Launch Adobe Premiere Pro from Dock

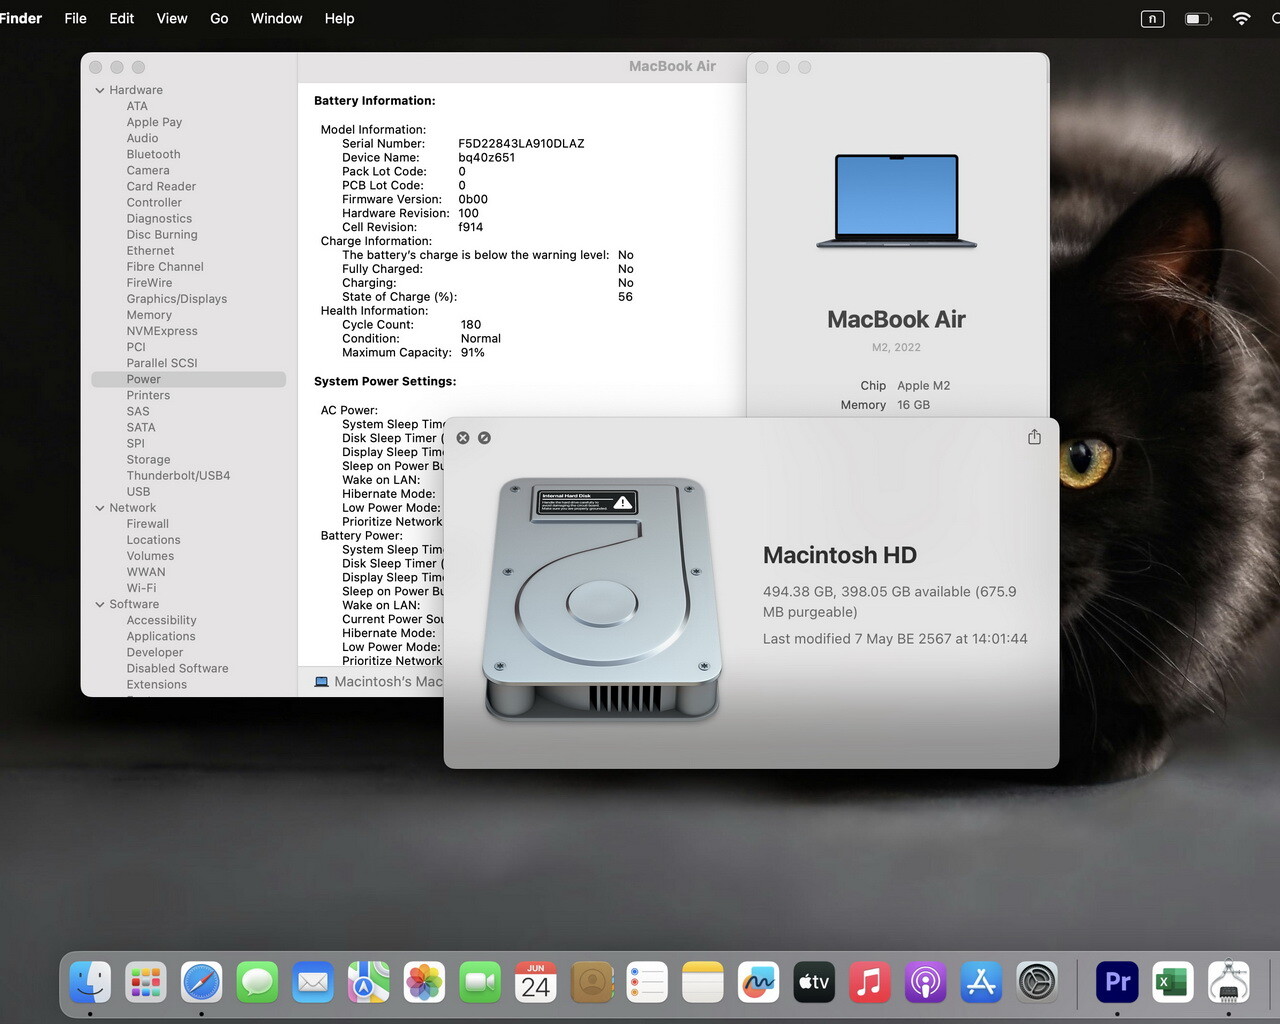click(x=1117, y=982)
